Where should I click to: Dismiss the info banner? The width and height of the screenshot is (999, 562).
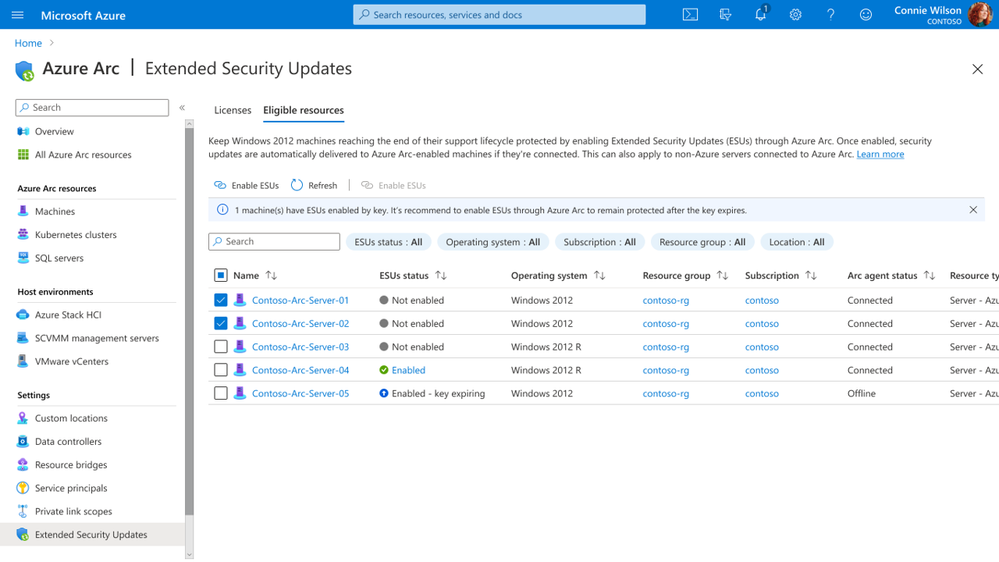[973, 210]
